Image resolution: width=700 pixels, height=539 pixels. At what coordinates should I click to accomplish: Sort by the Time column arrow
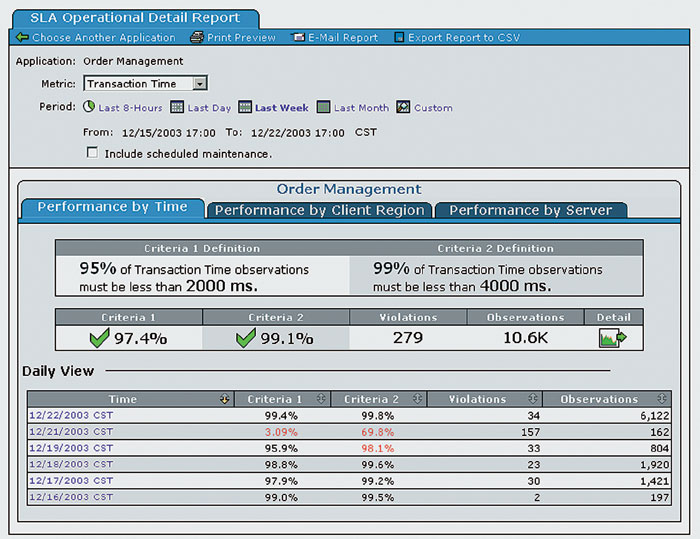(x=224, y=399)
